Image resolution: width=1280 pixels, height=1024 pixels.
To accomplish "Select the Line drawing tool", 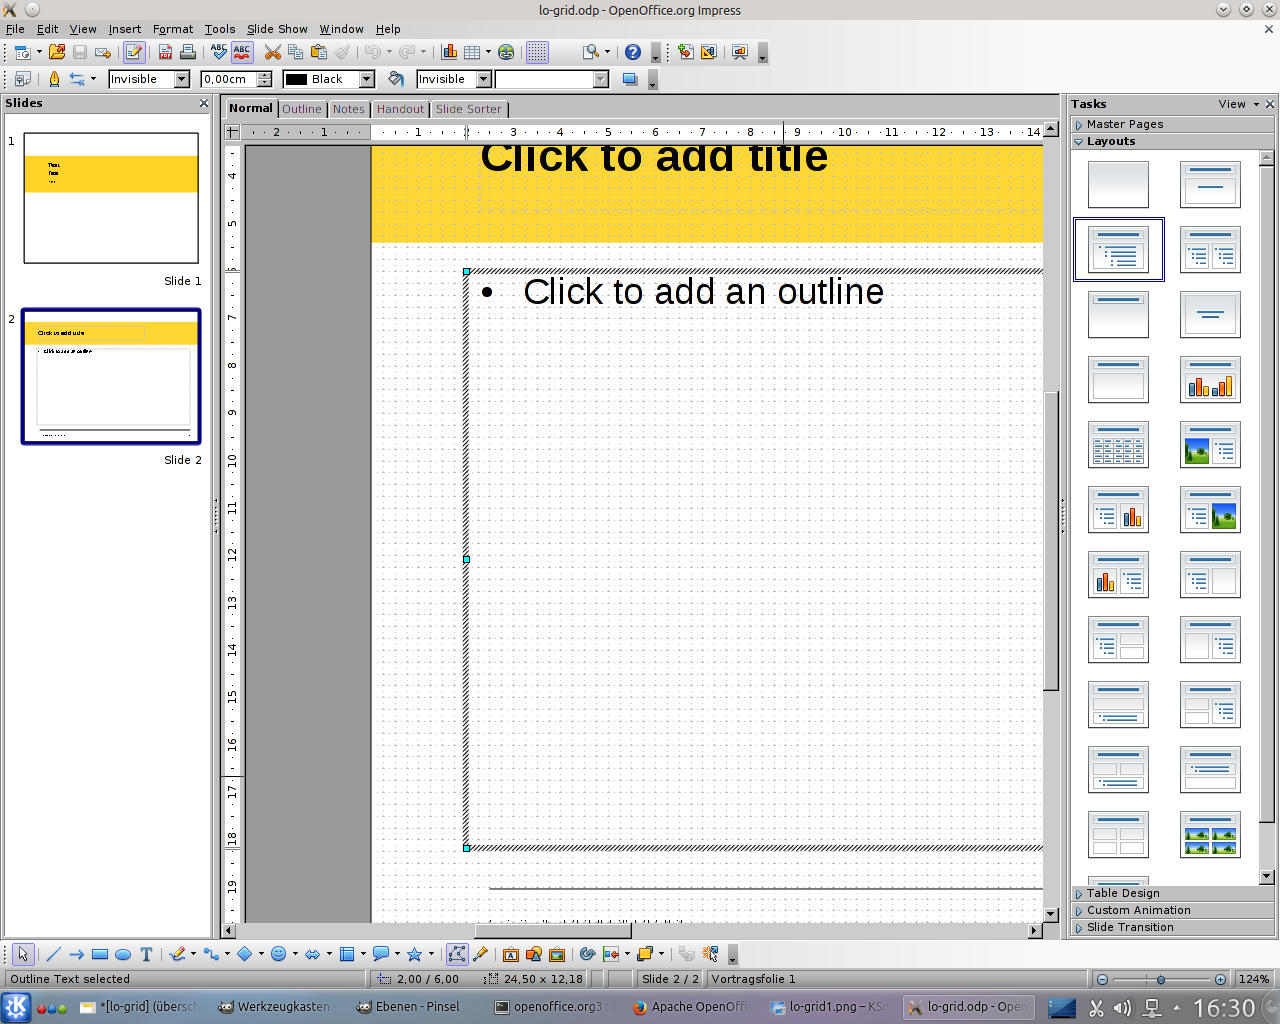I will 54,954.
